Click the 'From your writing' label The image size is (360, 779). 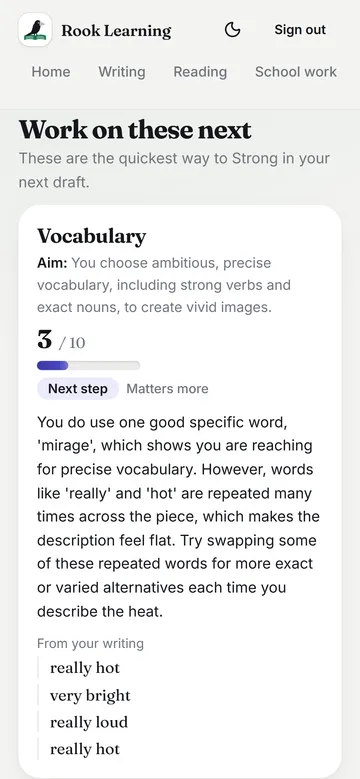pyautogui.click(x=90, y=644)
